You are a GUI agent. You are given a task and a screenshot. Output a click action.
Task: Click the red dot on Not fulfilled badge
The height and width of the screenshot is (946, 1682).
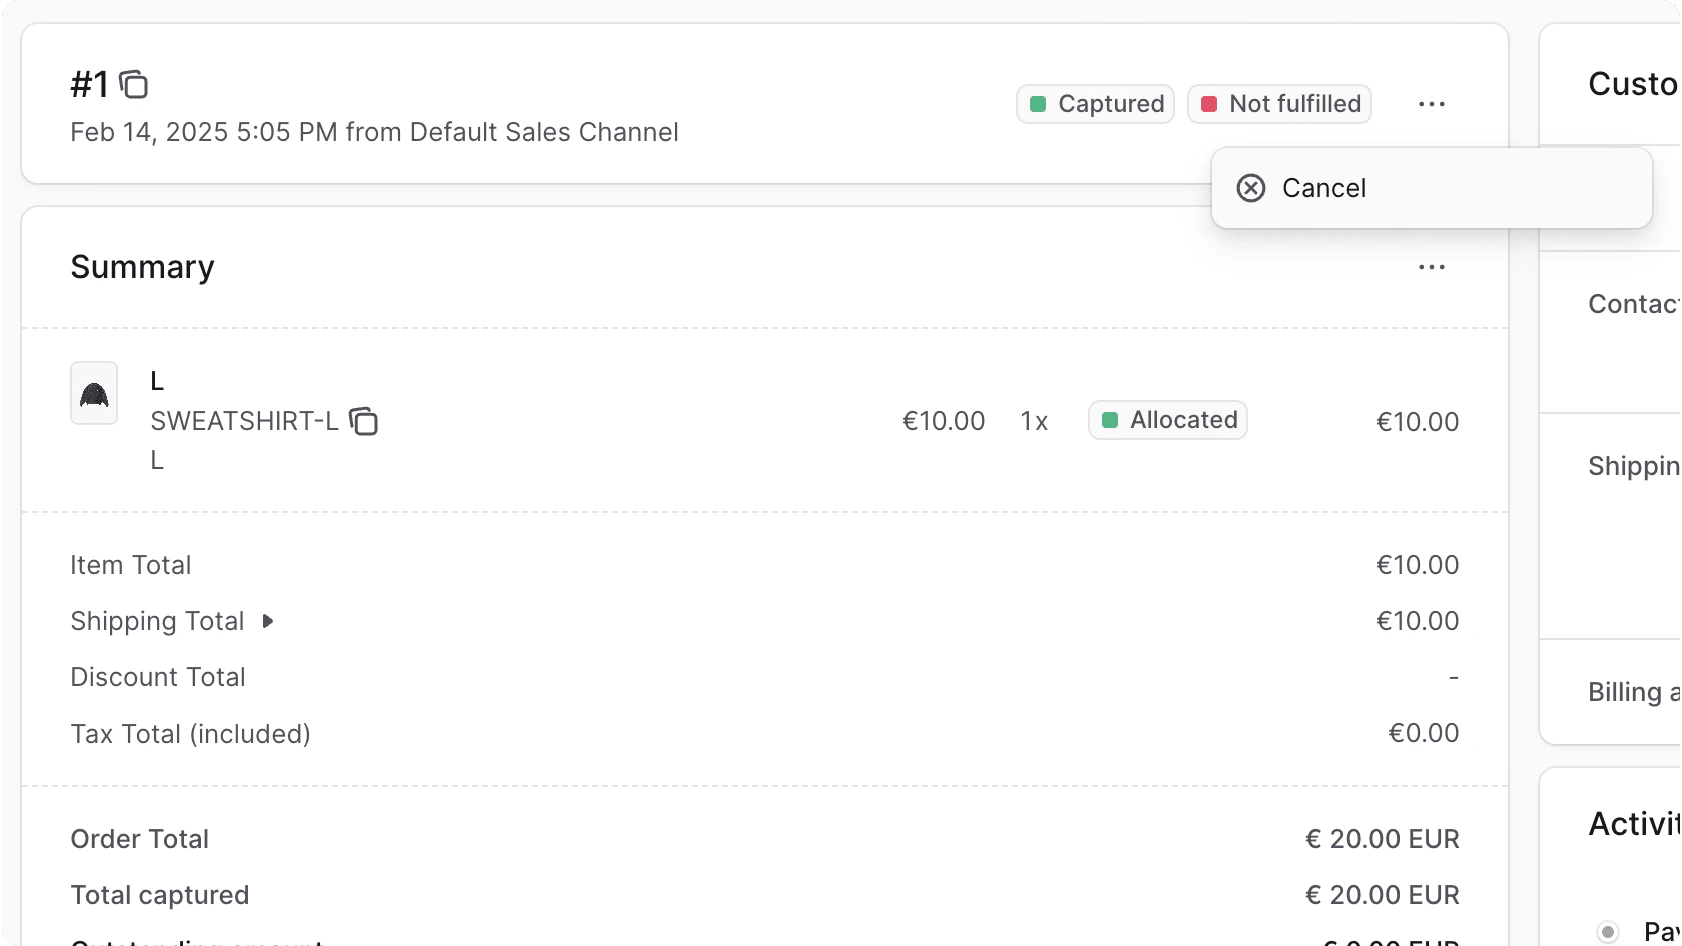pyautogui.click(x=1210, y=103)
